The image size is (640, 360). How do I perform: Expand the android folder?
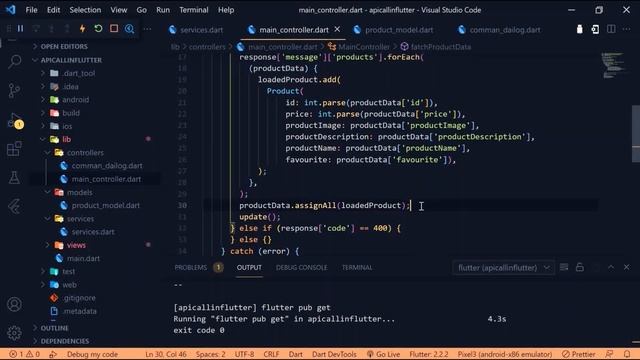pos(75,100)
